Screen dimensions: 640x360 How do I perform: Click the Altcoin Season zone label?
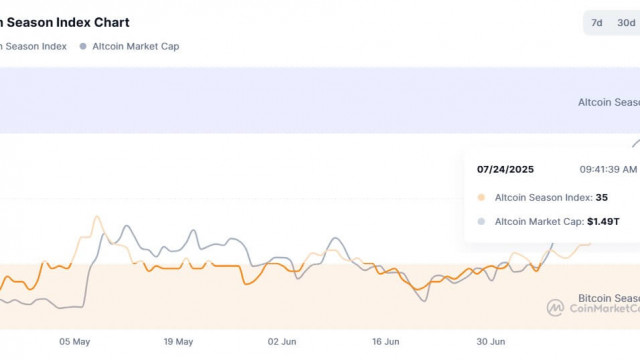[x=609, y=102]
